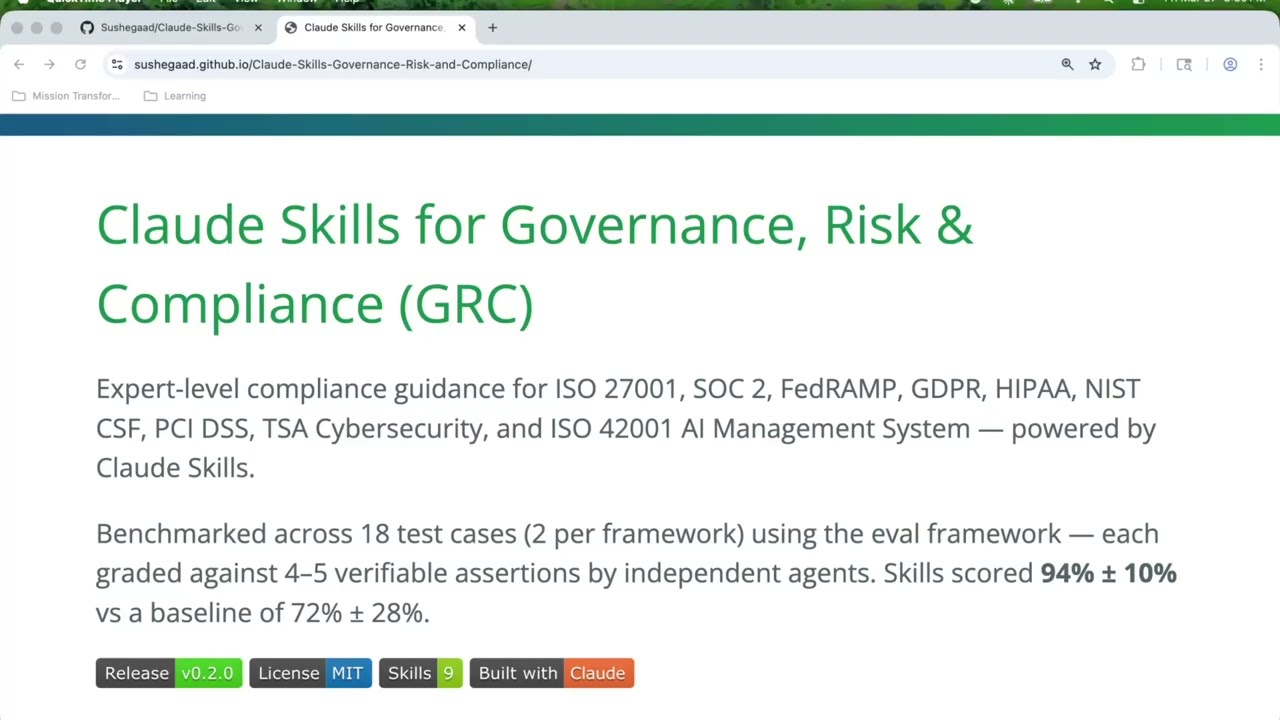
Task: Click the "72% ± 28%" baseline text
Action: pyautogui.click(x=357, y=613)
